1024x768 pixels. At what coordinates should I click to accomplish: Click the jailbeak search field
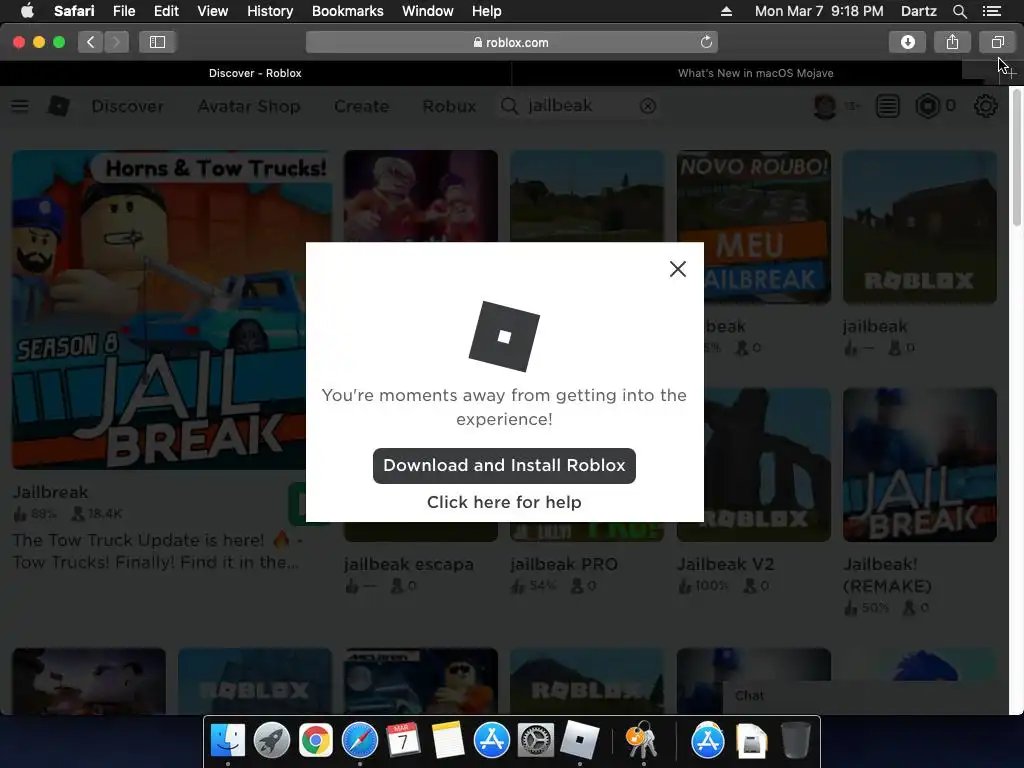[578, 106]
